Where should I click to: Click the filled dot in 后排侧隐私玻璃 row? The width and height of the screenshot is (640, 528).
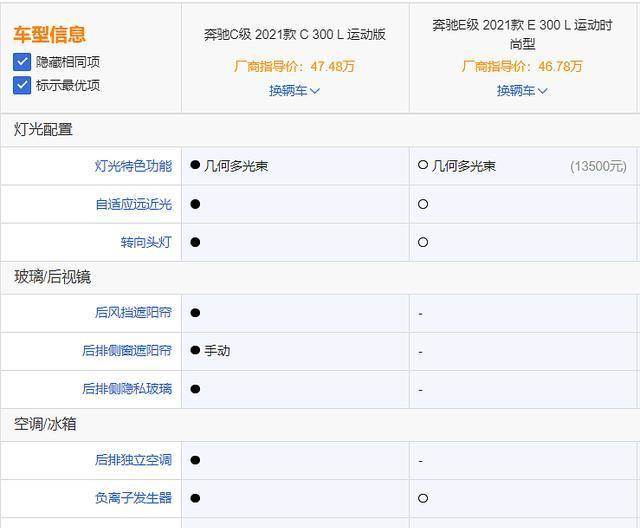pyautogui.click(x=195, y=389)
